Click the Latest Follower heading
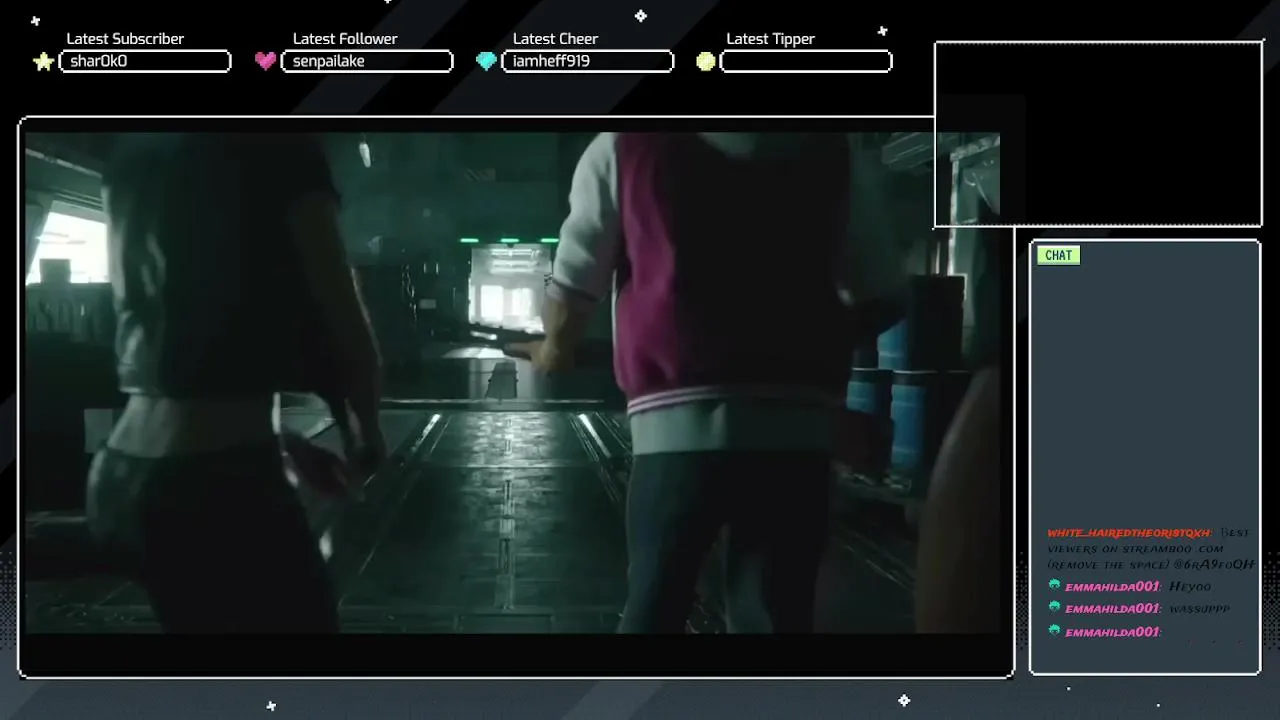 [x=345, y=39]
